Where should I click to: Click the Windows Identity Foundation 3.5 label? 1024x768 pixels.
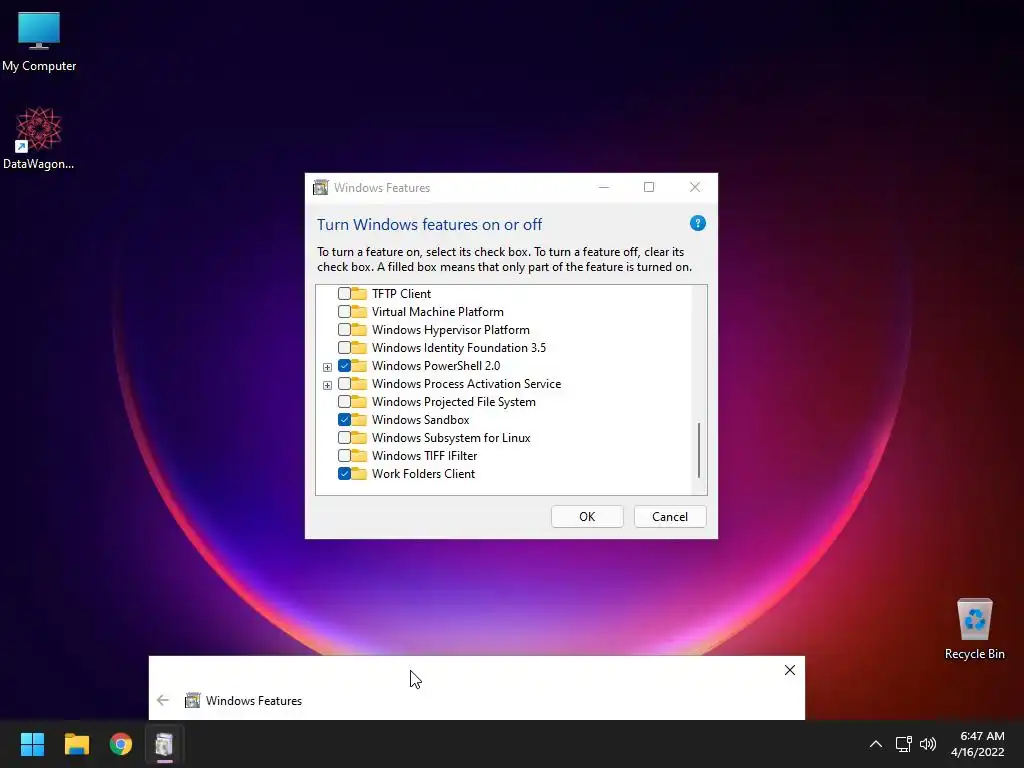click(458, 347)
